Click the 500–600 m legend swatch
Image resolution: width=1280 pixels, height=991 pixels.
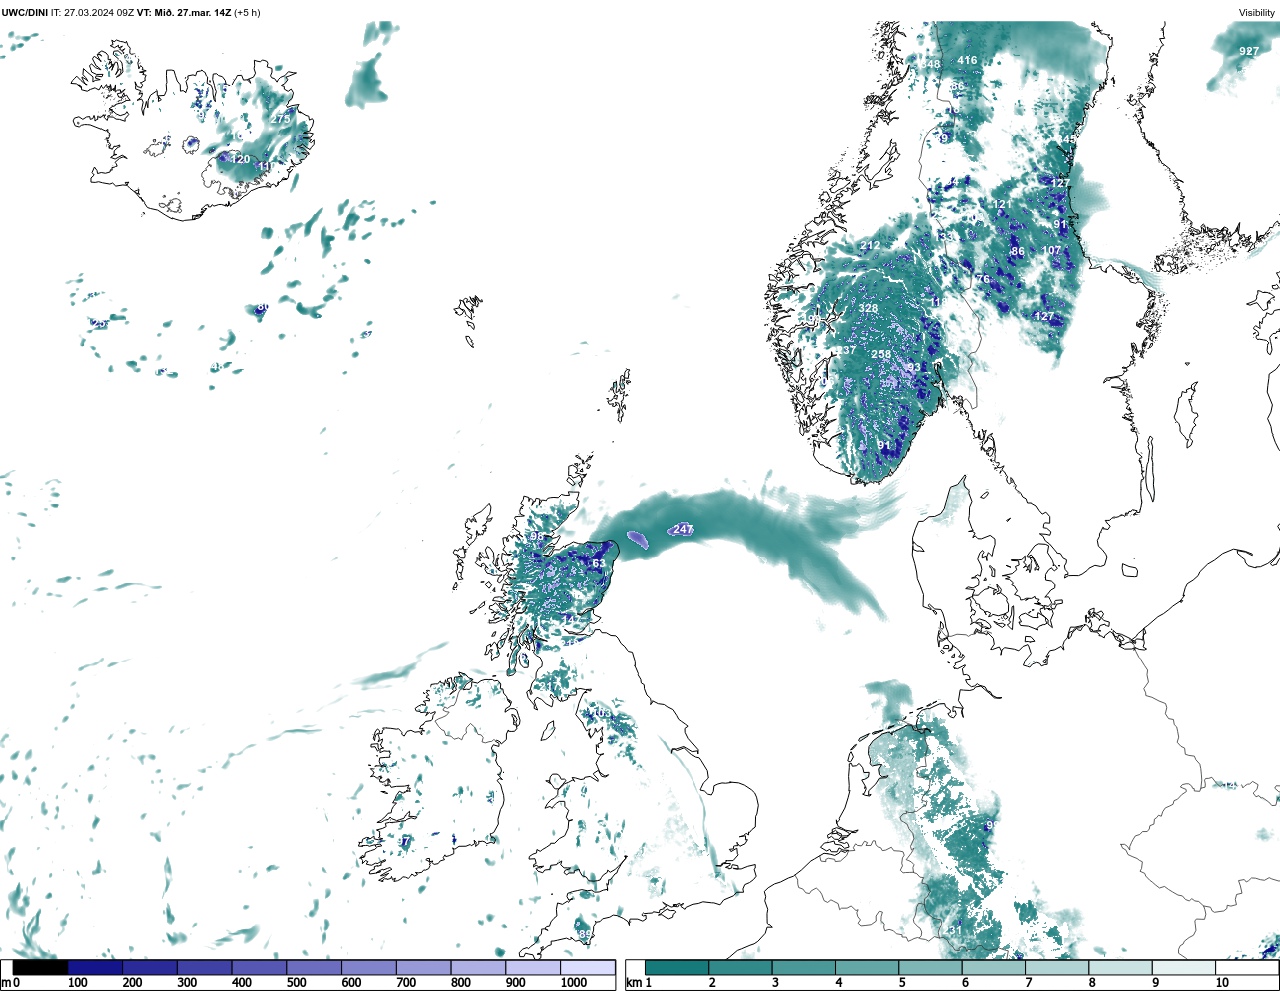click(314, 968)
